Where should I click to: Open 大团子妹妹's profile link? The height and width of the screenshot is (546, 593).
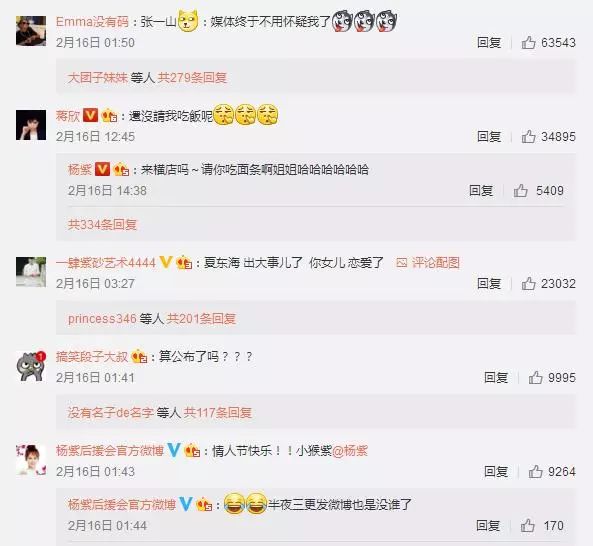(x=98, y=78)
